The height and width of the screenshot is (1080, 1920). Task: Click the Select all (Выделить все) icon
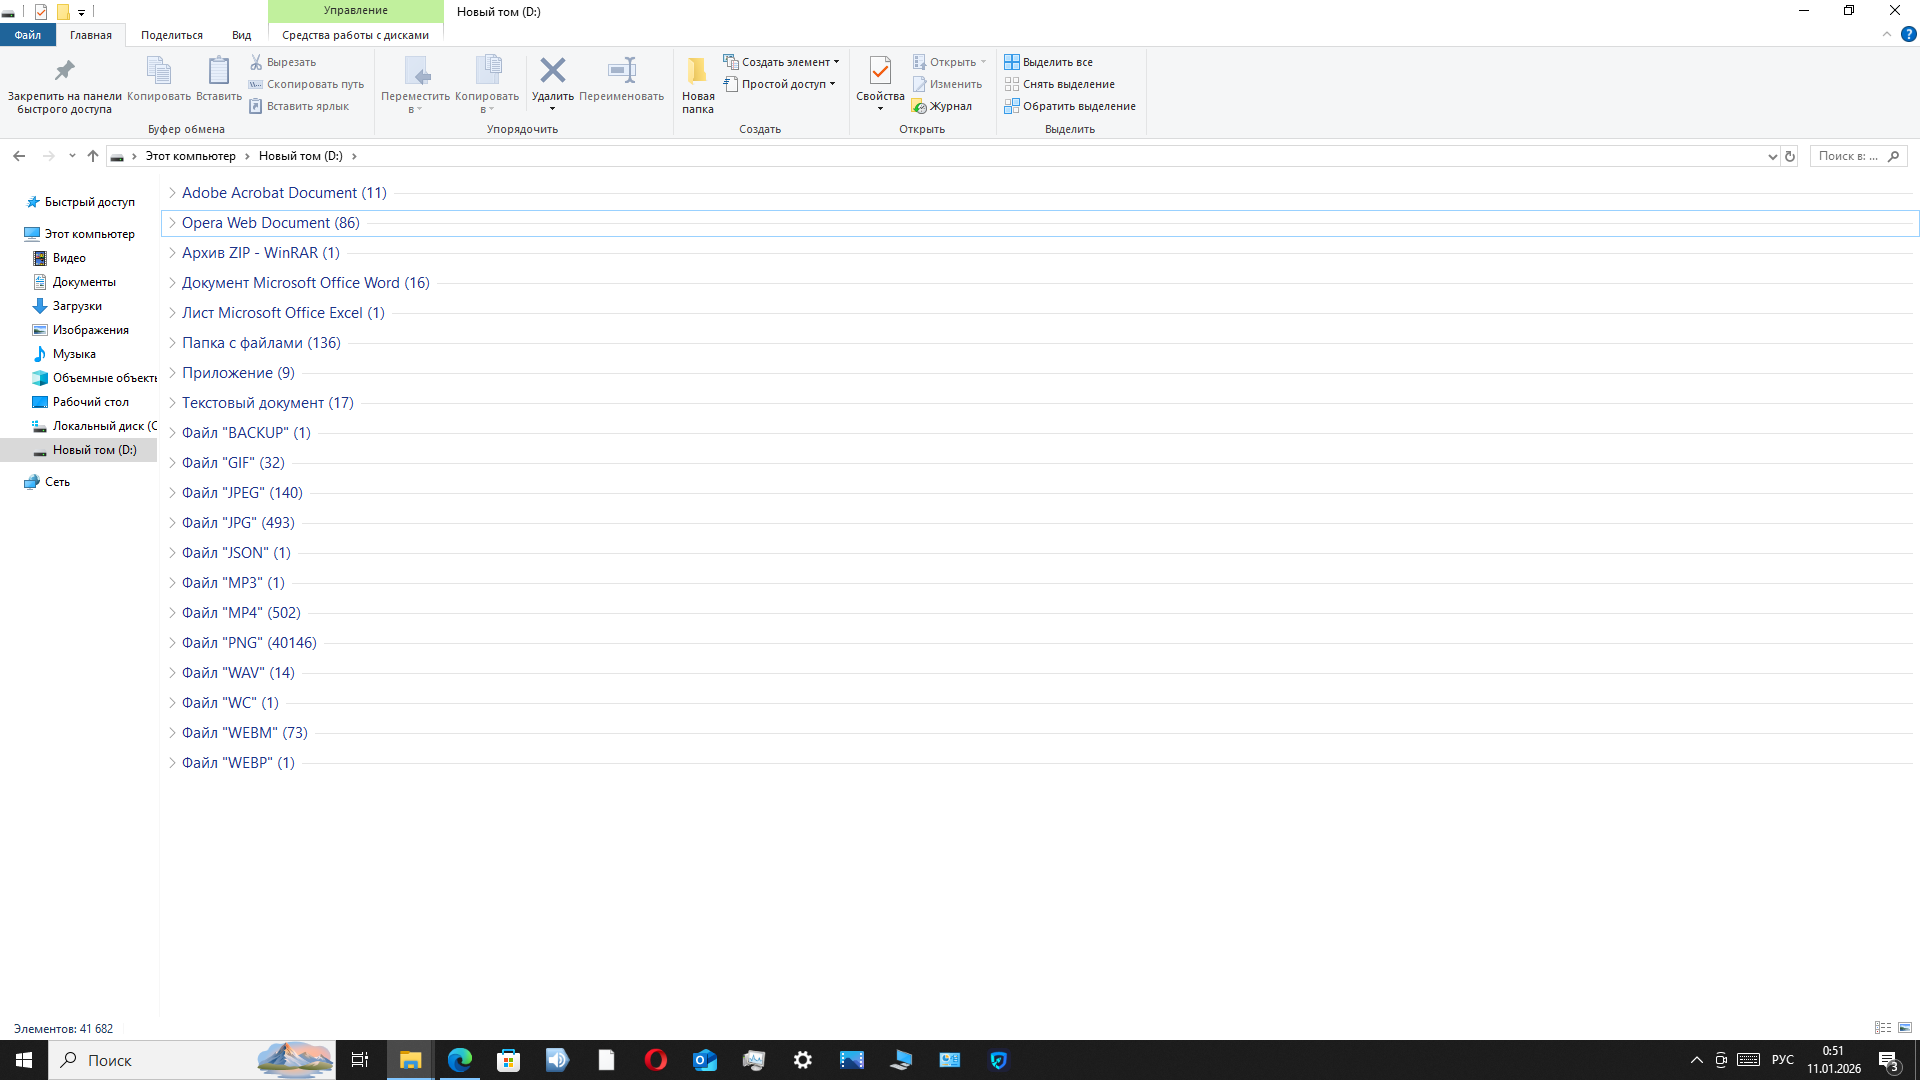coord(1012,62)
